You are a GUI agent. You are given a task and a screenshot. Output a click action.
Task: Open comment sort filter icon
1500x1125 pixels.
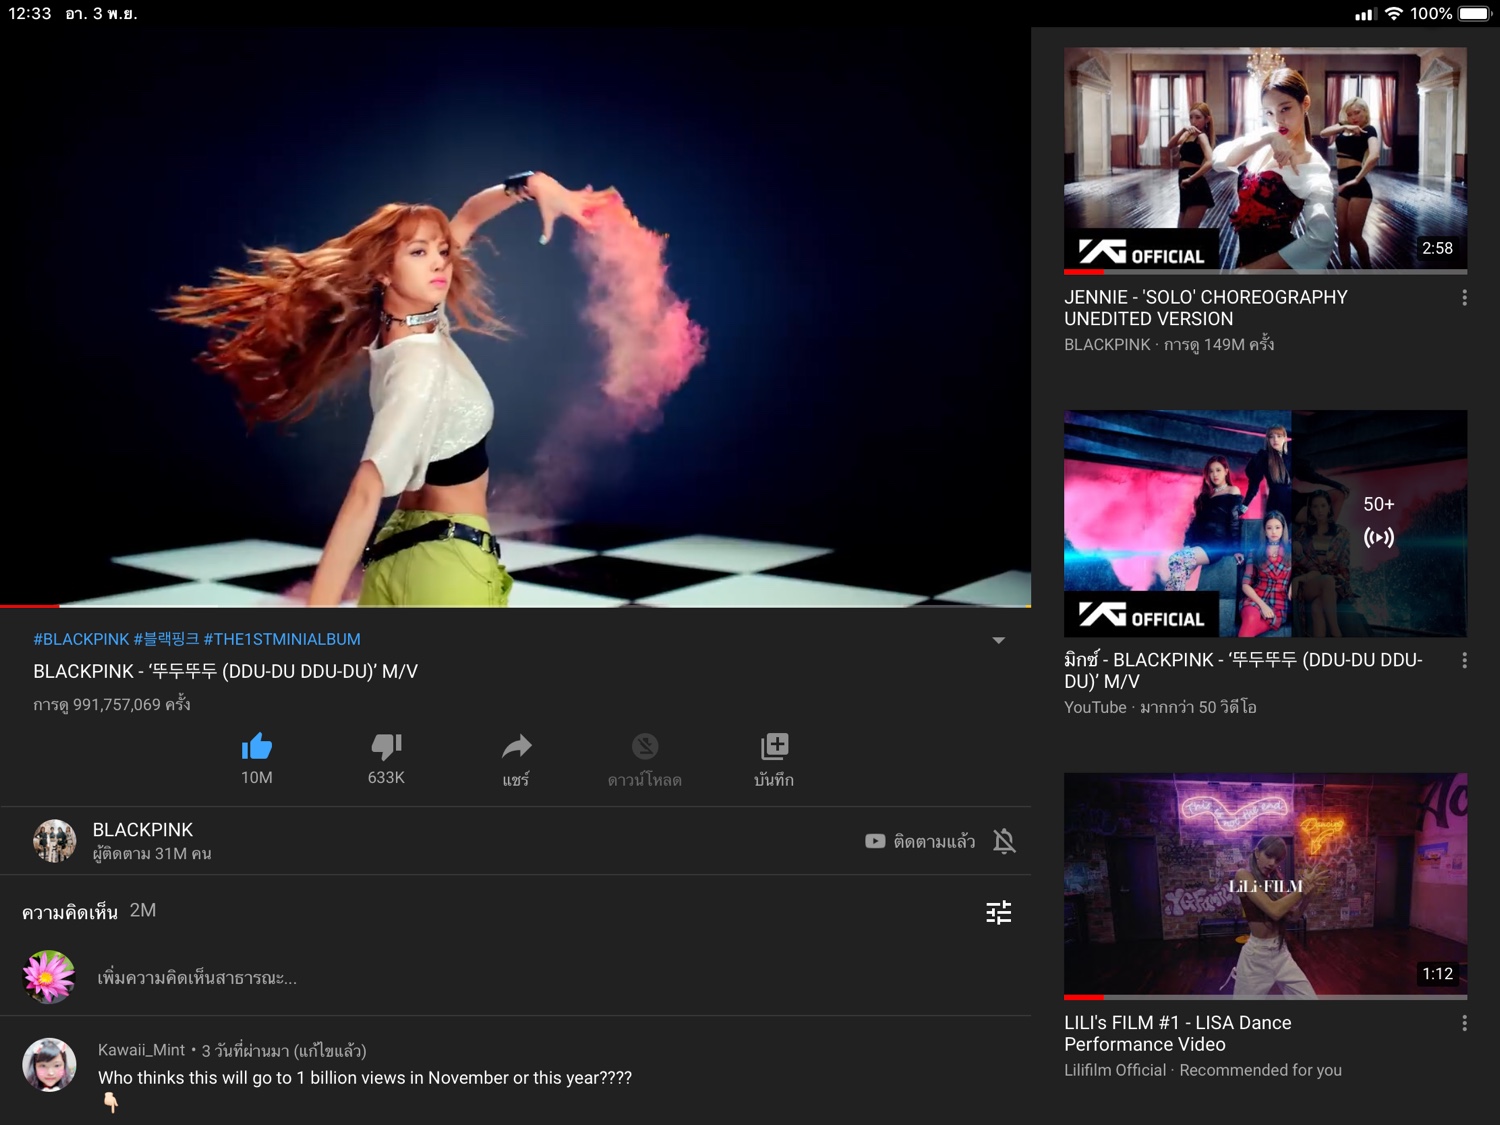pos(998,912)
